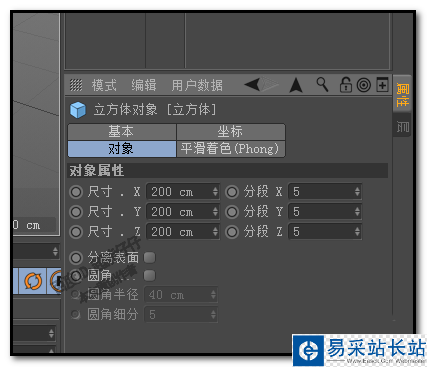Click the 分段 Y stepper arrows
427x367 pixels.
pos(357,212)
